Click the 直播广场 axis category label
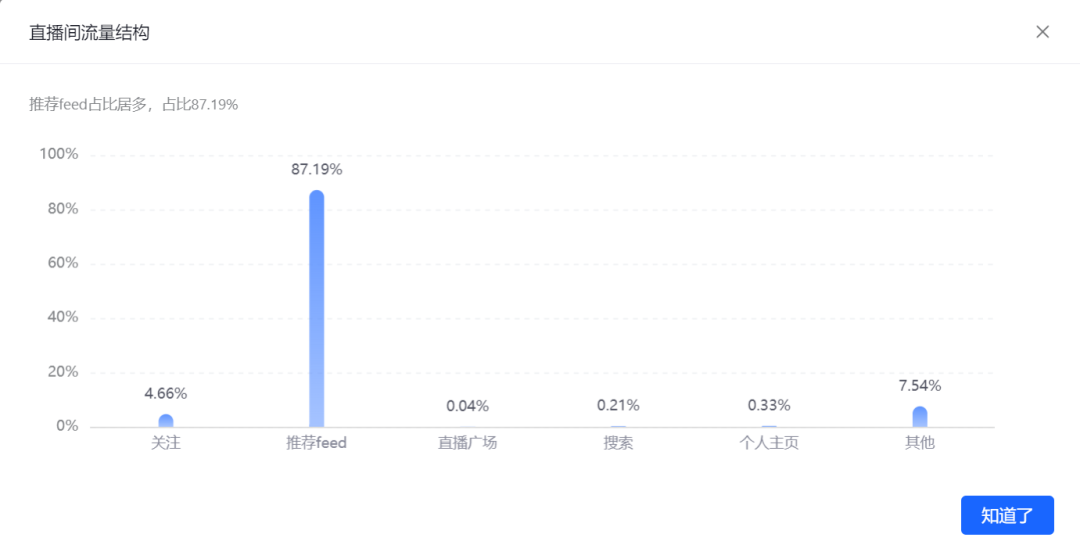Viewport: 1080px width, 559px height. click(x=468, y=443)
